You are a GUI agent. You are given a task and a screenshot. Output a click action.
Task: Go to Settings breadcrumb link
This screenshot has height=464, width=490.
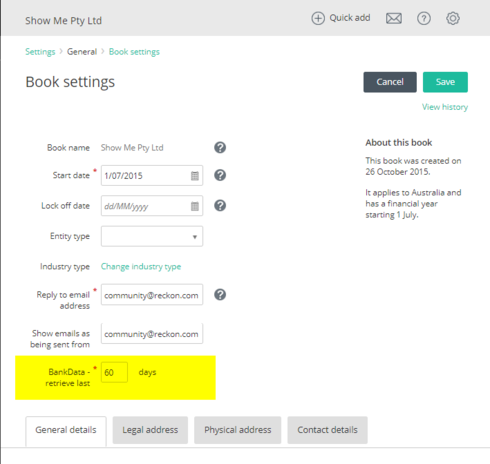point(40,52)
